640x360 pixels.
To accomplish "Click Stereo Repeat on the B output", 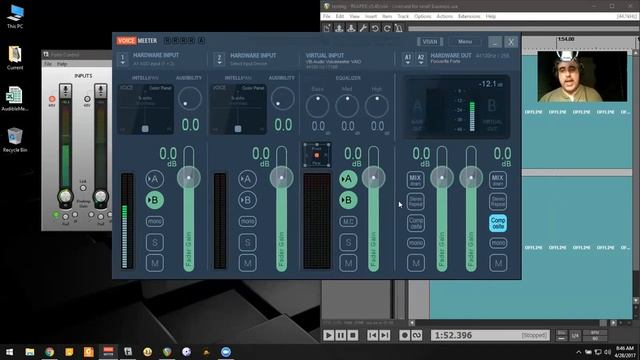I will 498,201.
